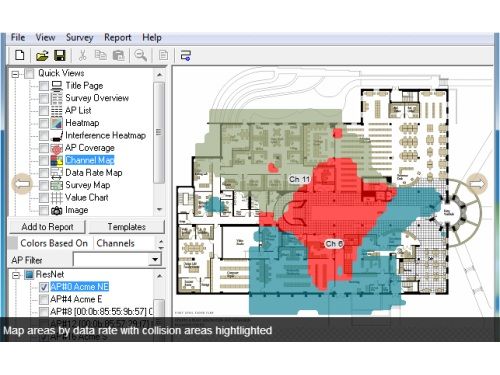The image size is (500, 375).
Task: Collapse the Quick Views tree node
Action: pyautogui.click(x=15, y=74)
